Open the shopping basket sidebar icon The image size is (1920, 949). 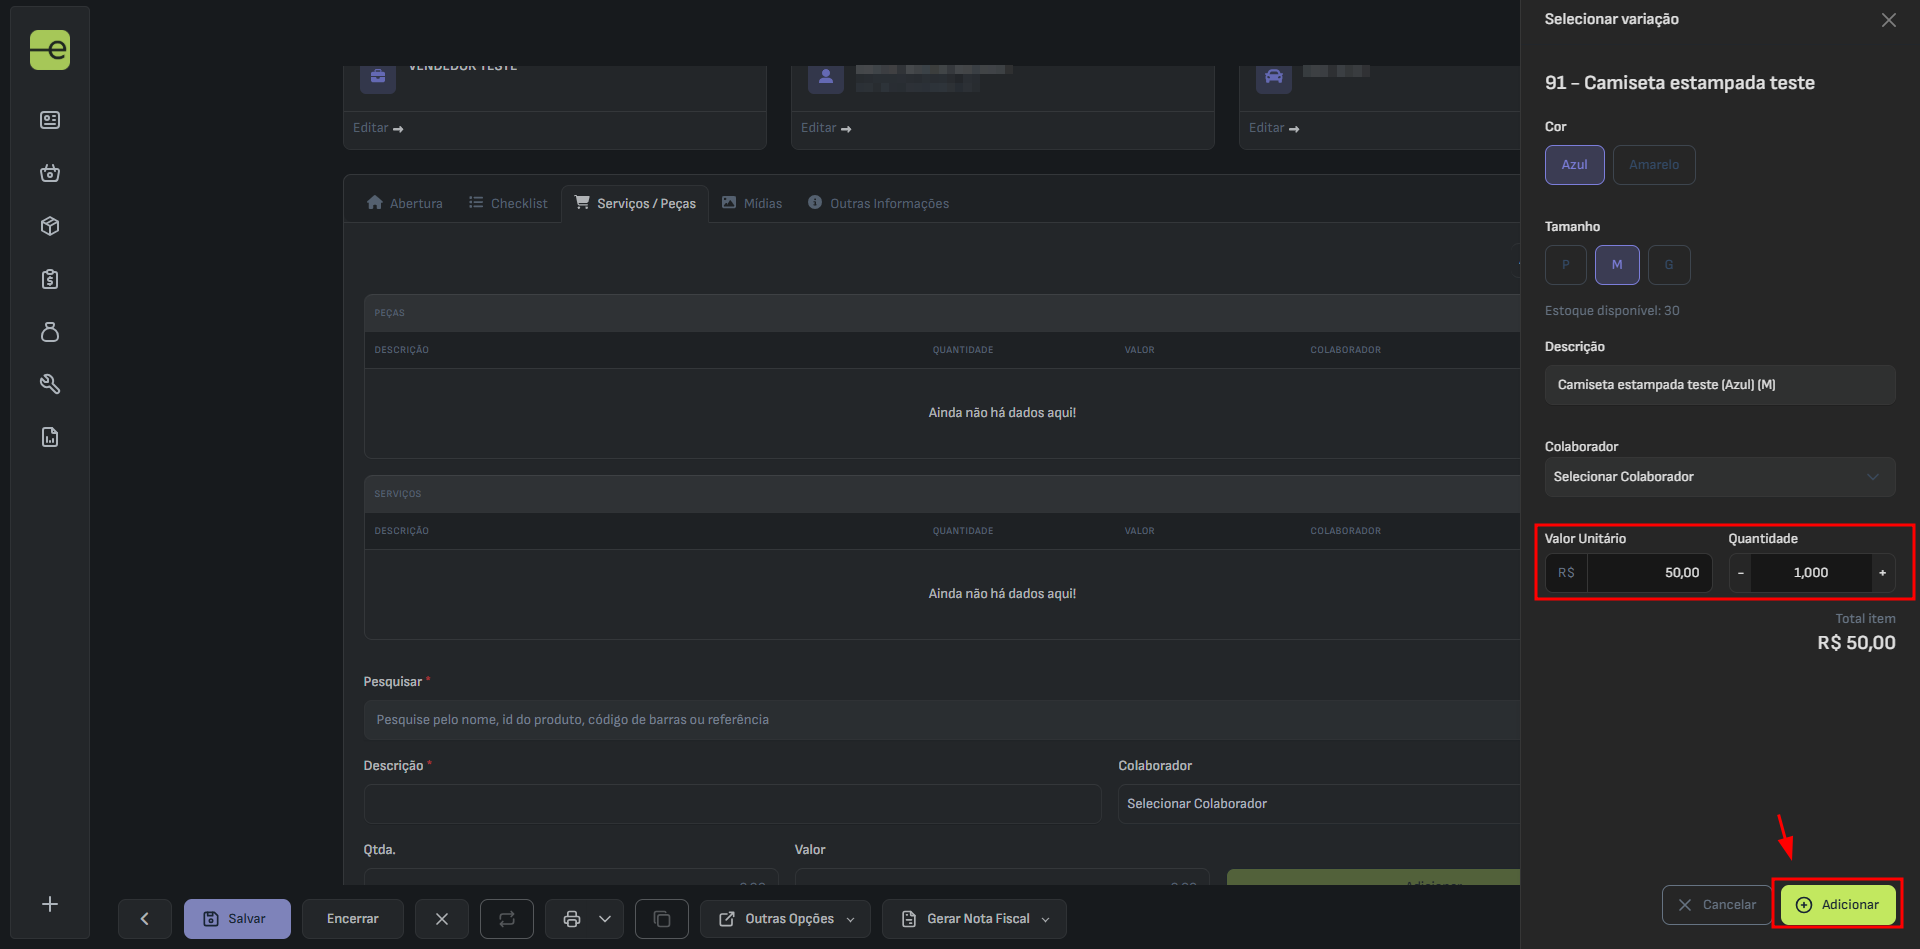coord(50,173)
